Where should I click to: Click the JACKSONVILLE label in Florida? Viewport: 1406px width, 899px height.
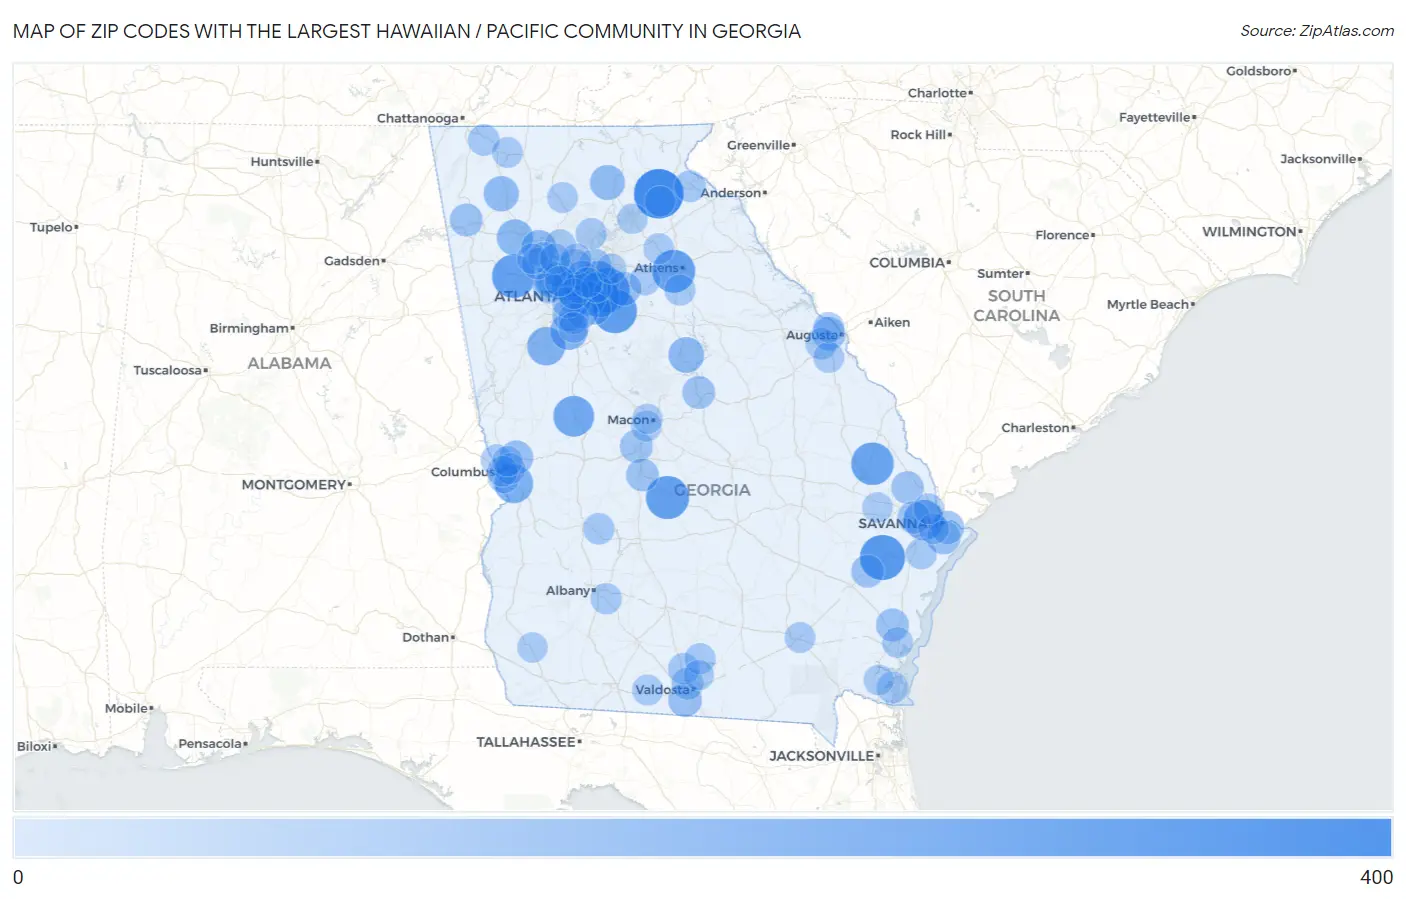(821, 756)
